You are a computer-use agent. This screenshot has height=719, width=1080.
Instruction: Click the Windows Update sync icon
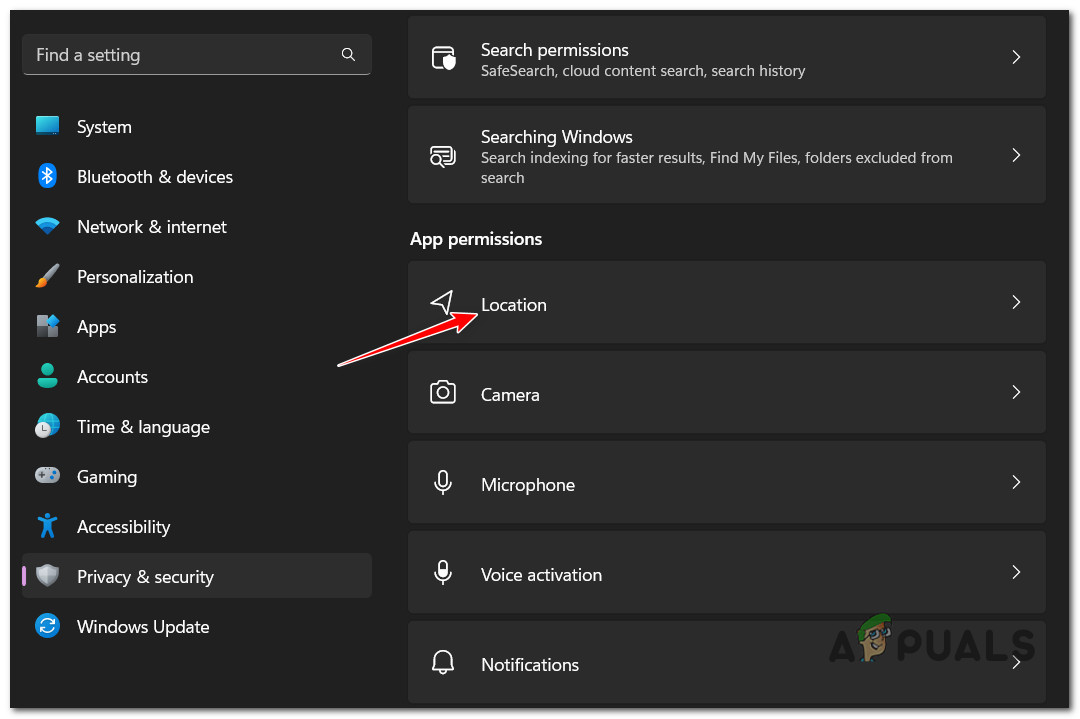[x=47, y=627]
